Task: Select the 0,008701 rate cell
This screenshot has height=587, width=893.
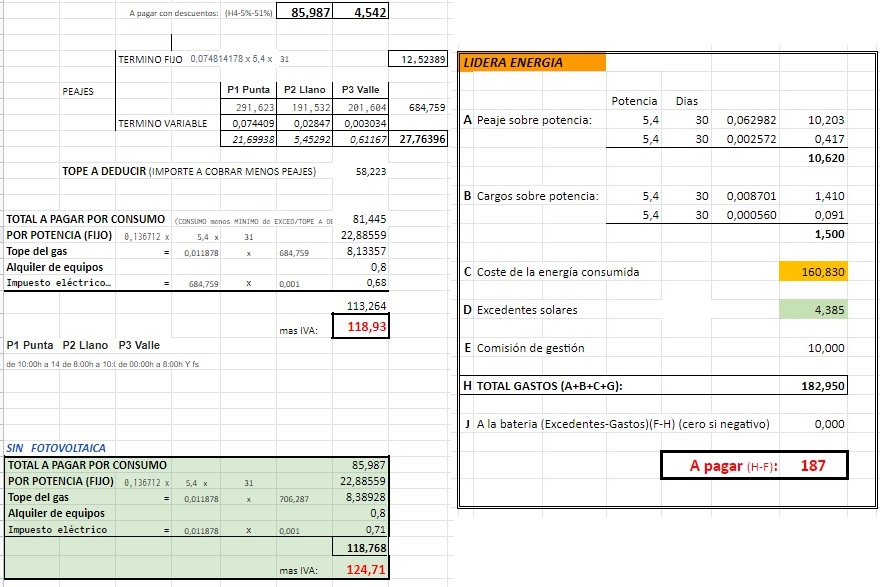Action: [x=745, y=196]
